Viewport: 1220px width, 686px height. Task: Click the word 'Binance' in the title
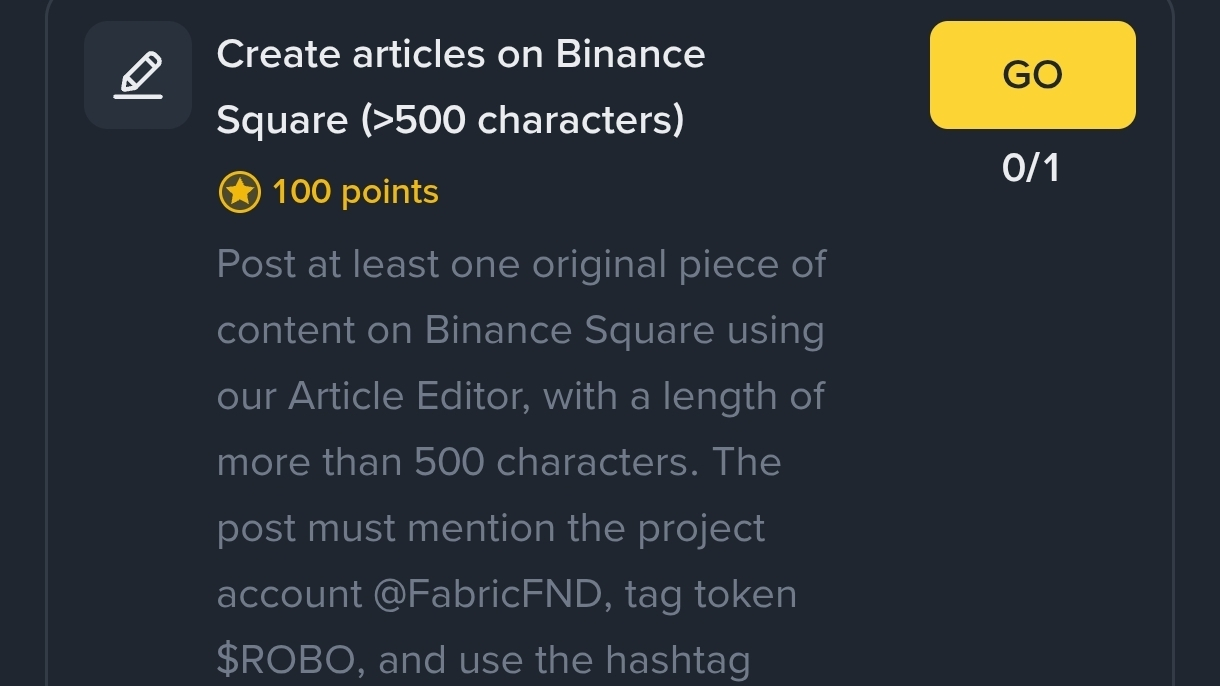(630, 54)
